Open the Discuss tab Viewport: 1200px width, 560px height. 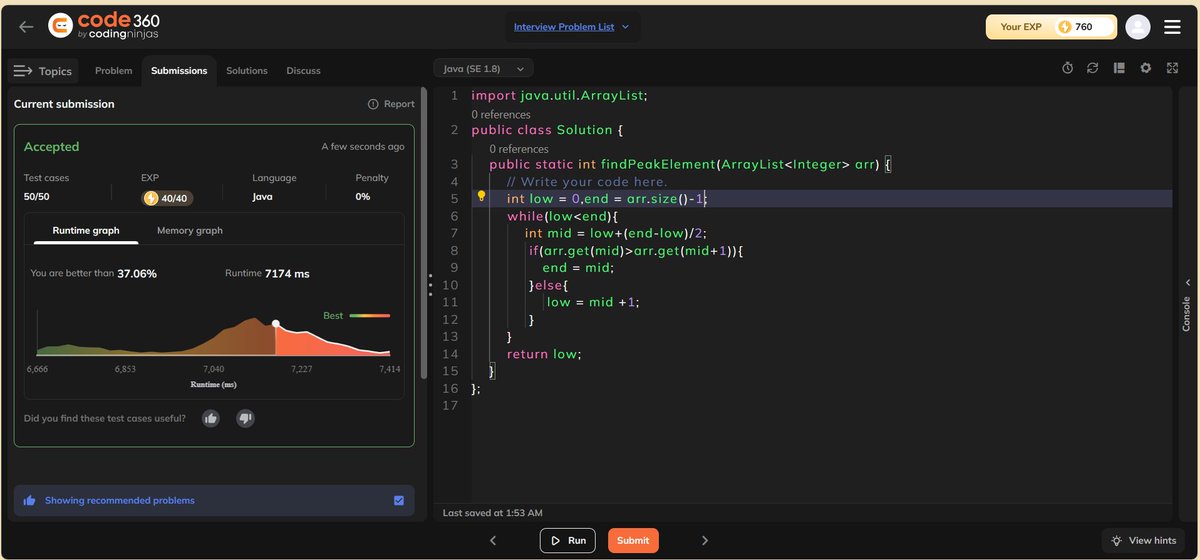click(304, 71)
